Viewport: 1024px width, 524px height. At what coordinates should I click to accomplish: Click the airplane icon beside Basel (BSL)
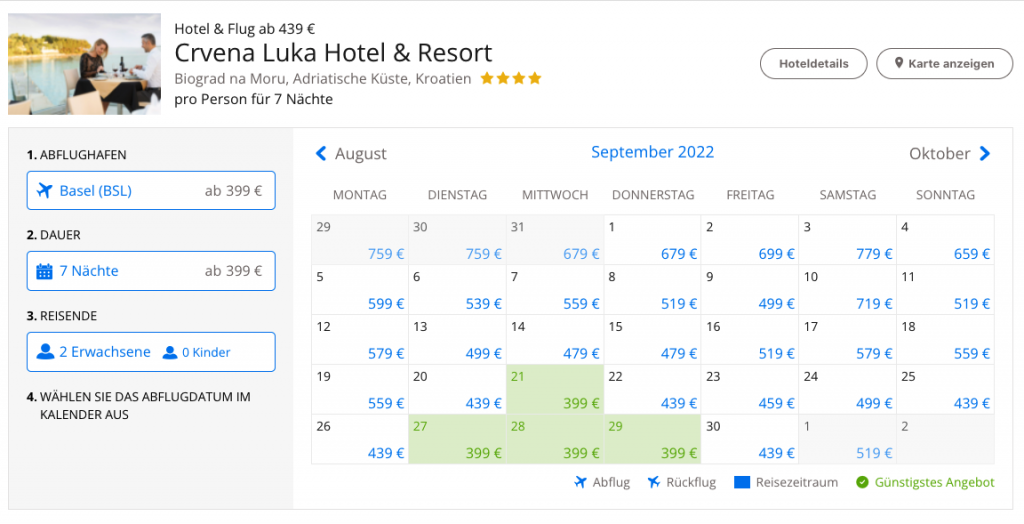click(44, 191)
